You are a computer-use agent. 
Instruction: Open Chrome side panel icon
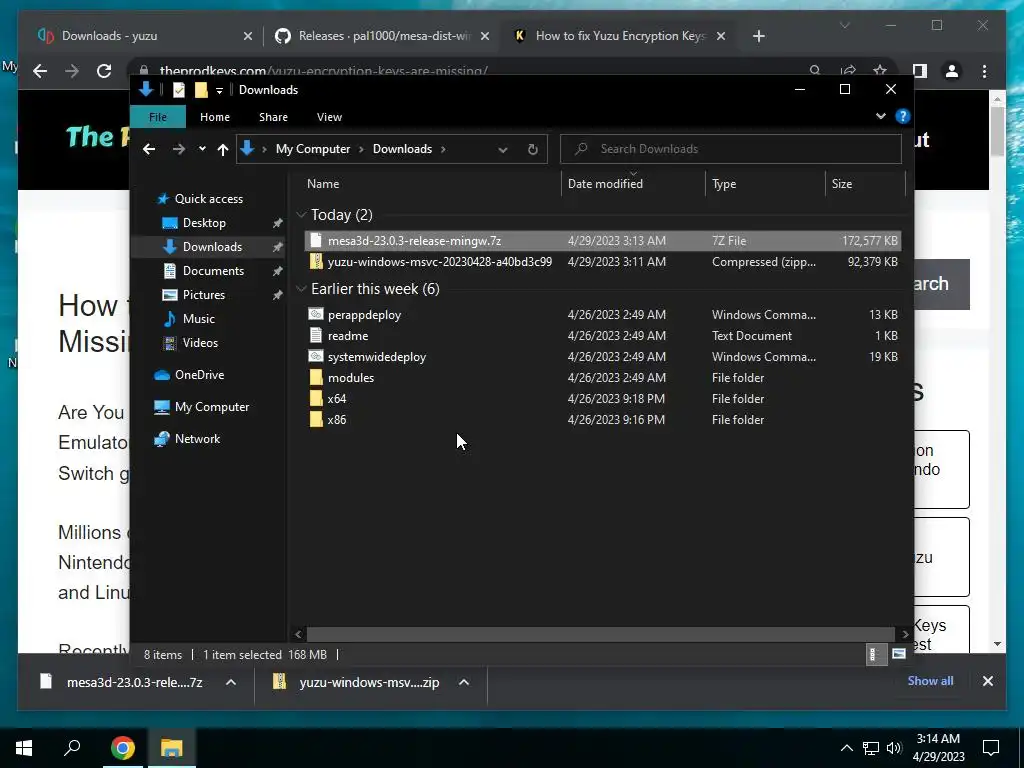pos(920,71)
